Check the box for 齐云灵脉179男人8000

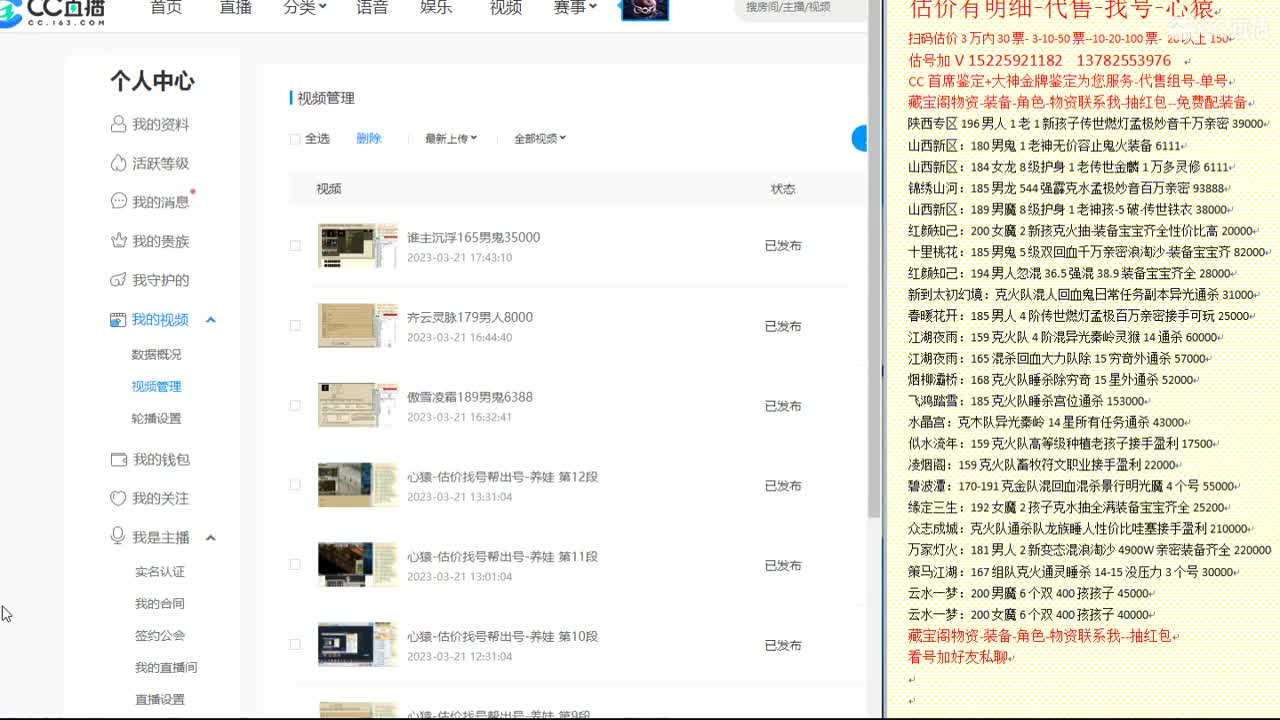tap(295, 325)
